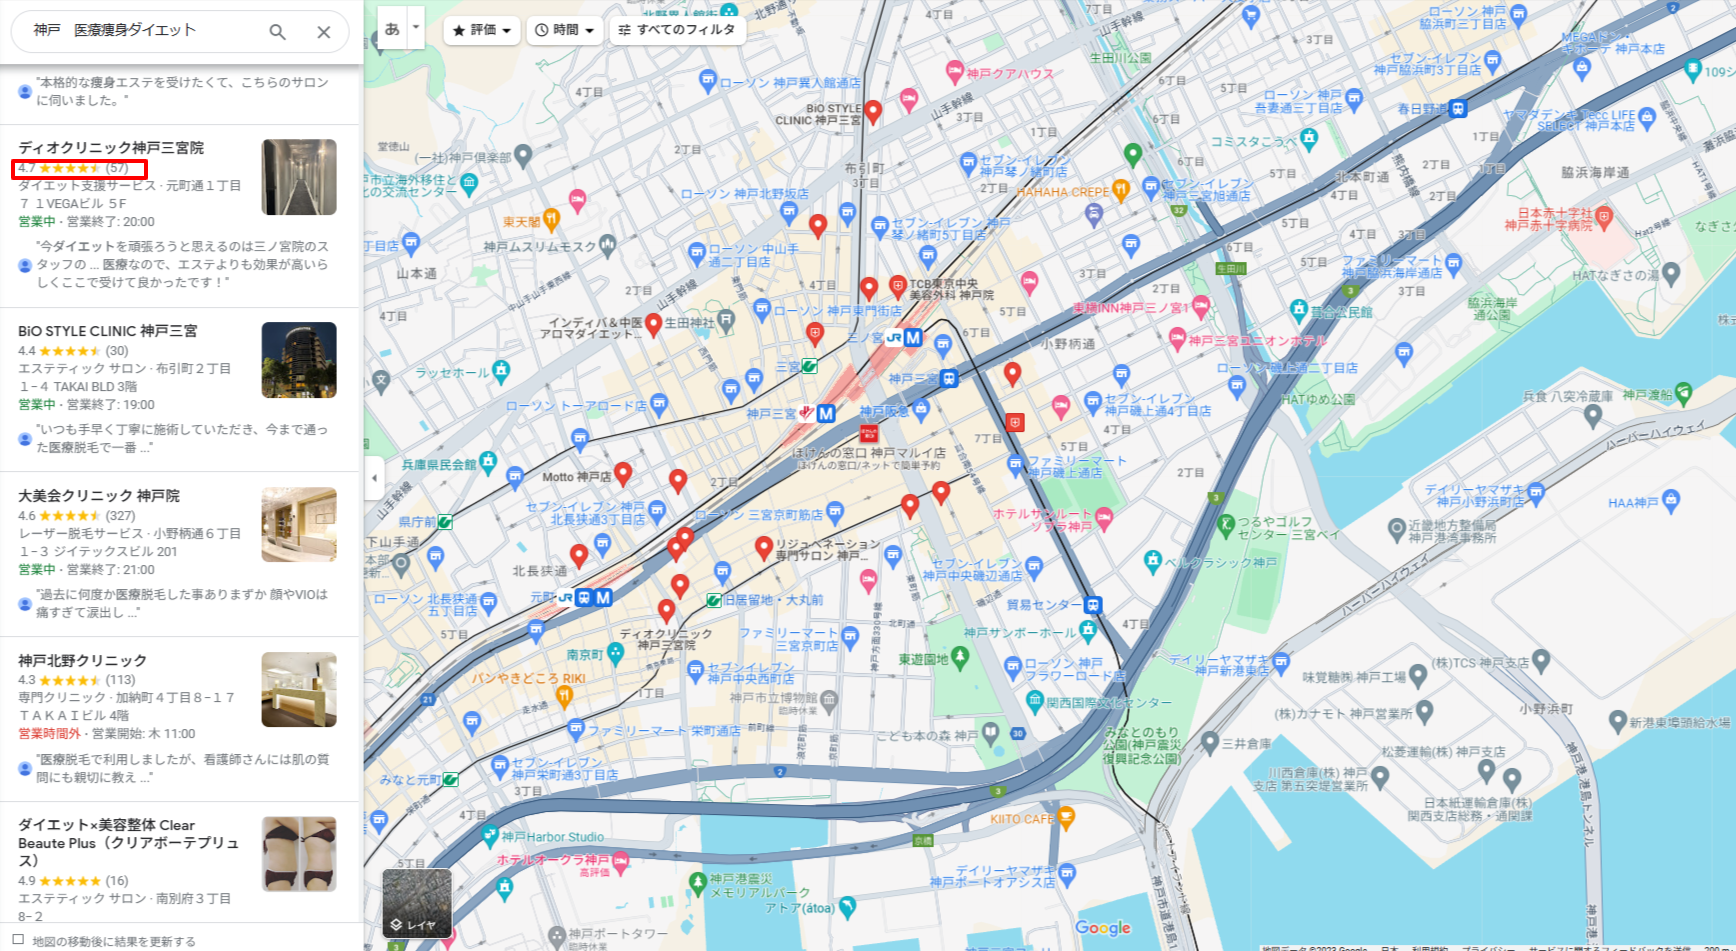Click the search box text 神戸 医療痩身ダイエット
The width and height of the screenshot is (1736, 951).
pyautogui.click(x=114, y=30)
